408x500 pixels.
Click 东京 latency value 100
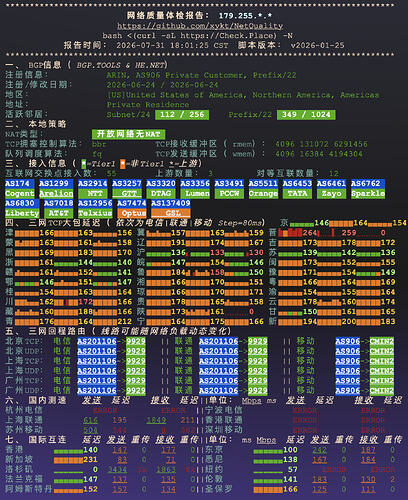click(290, 450)
